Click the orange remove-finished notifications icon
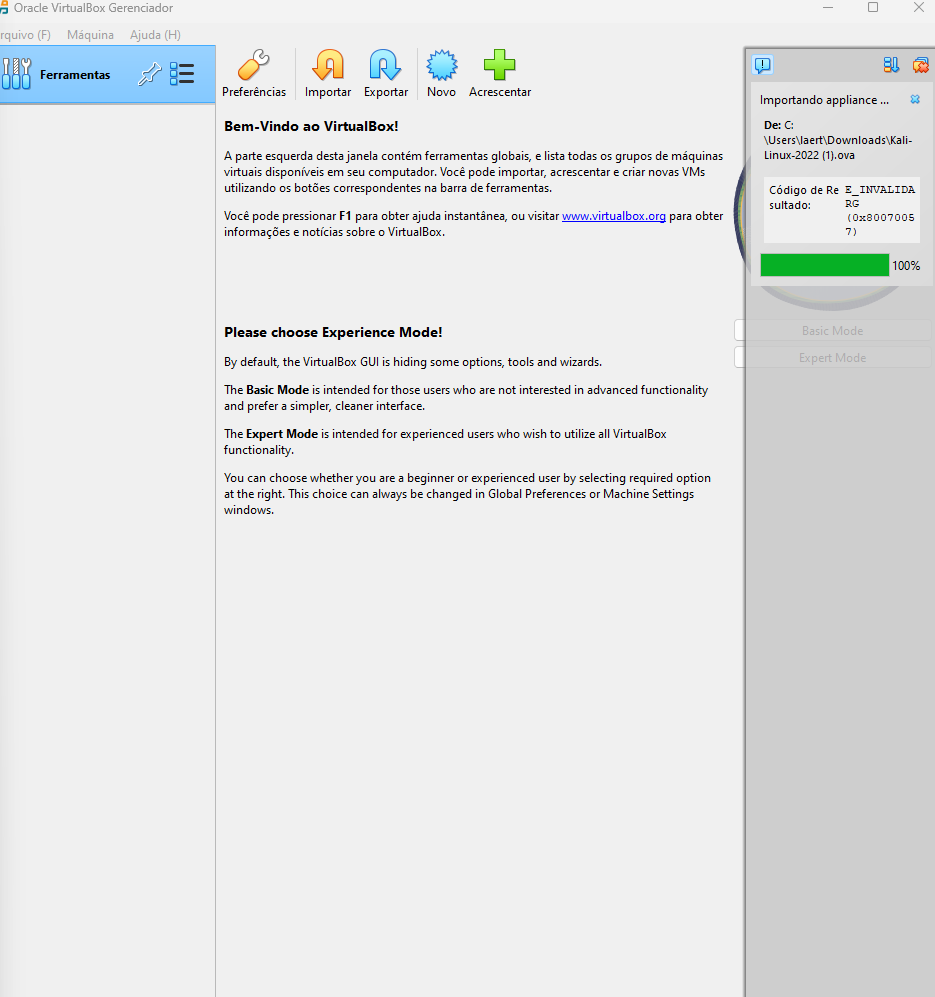Viewport: 935px width, 997px height. [x=920, y=65]
